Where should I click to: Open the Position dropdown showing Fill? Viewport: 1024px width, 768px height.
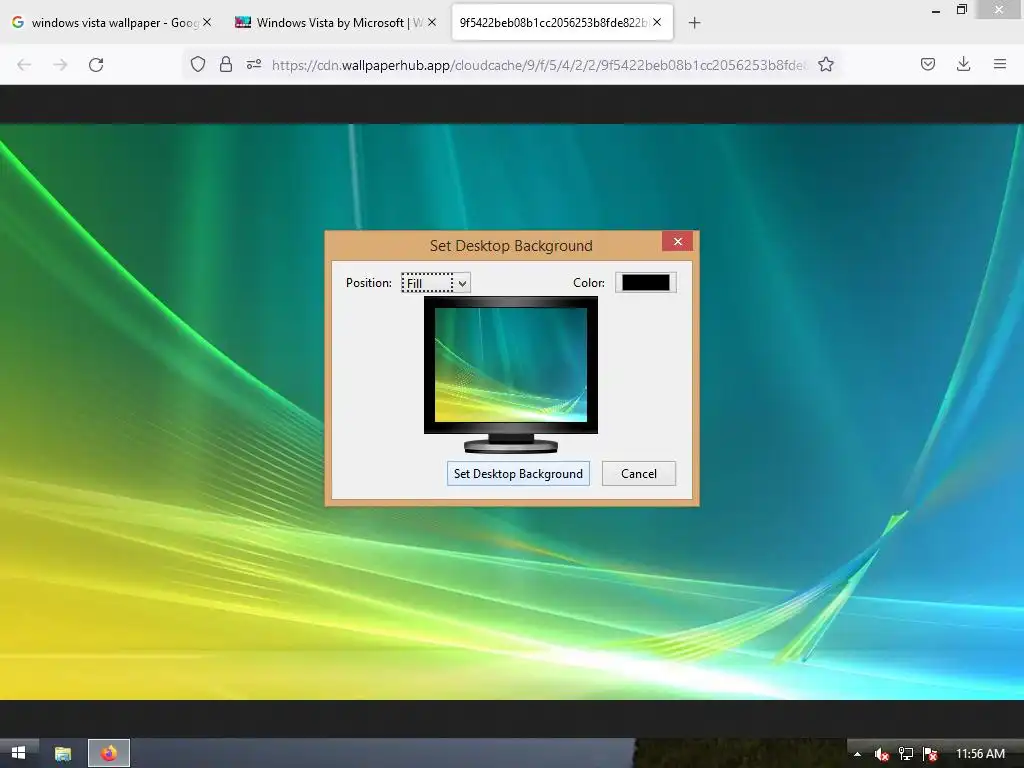[436, 283]
